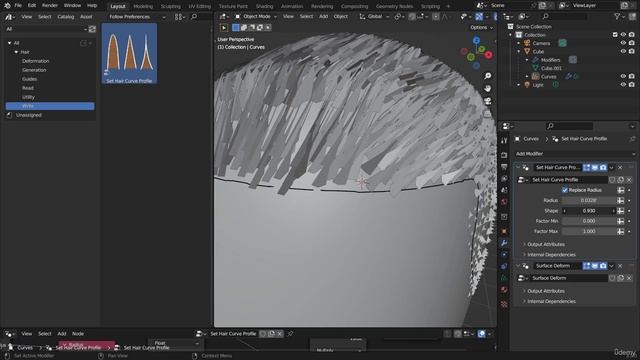Click the attribute toggle icon beside Factor Max
640x360 pixels.
pos(620,231)
